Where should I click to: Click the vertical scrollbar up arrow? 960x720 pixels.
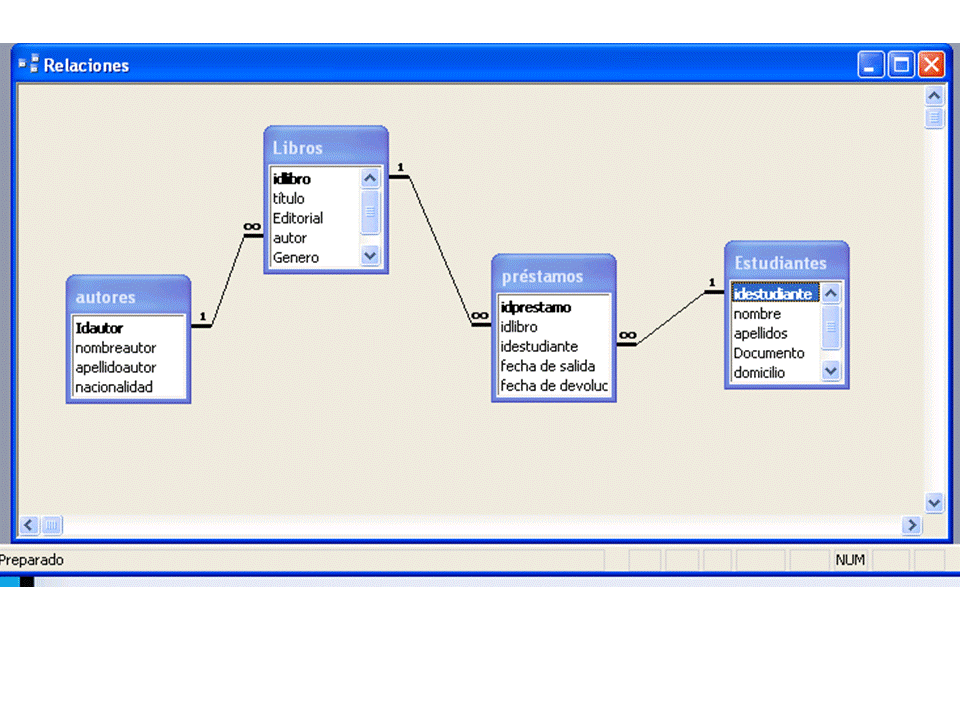point(933,95)
